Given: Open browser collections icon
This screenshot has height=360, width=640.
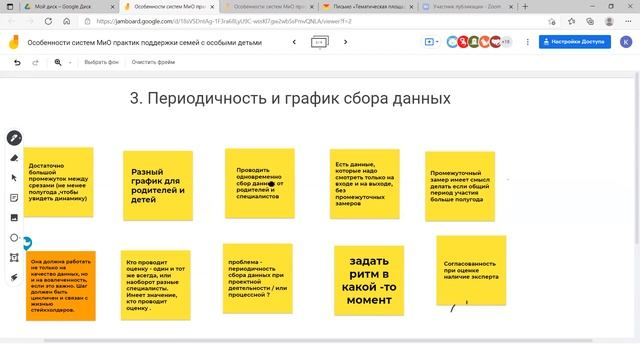Looking at the screenshot, I should (590, 22).
